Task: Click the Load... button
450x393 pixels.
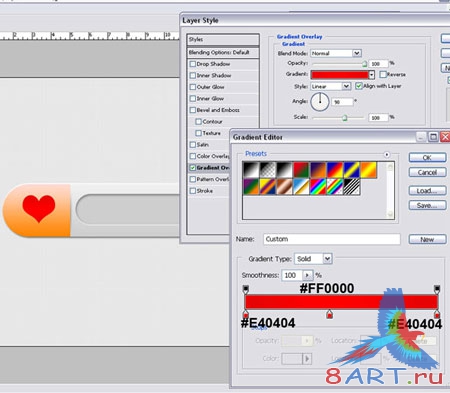Action: (427, 191)
